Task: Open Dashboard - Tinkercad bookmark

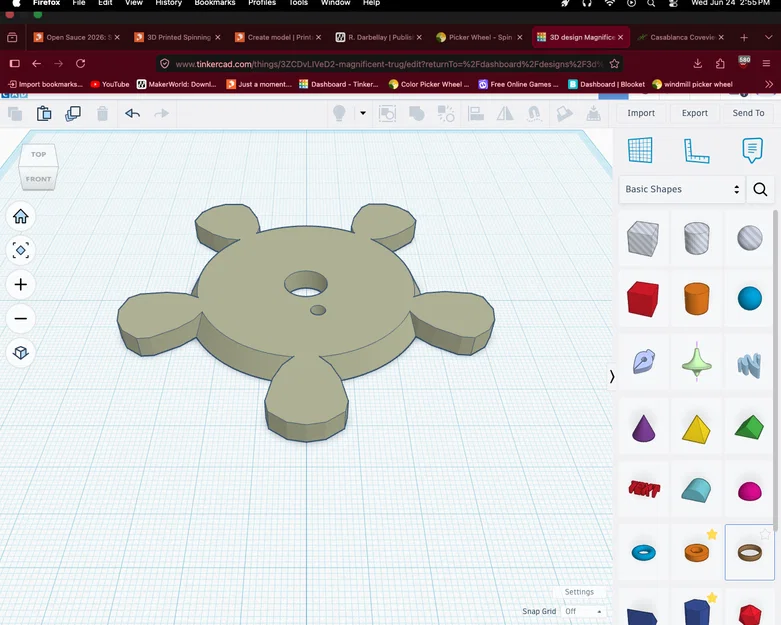Action: click(339, 84)
